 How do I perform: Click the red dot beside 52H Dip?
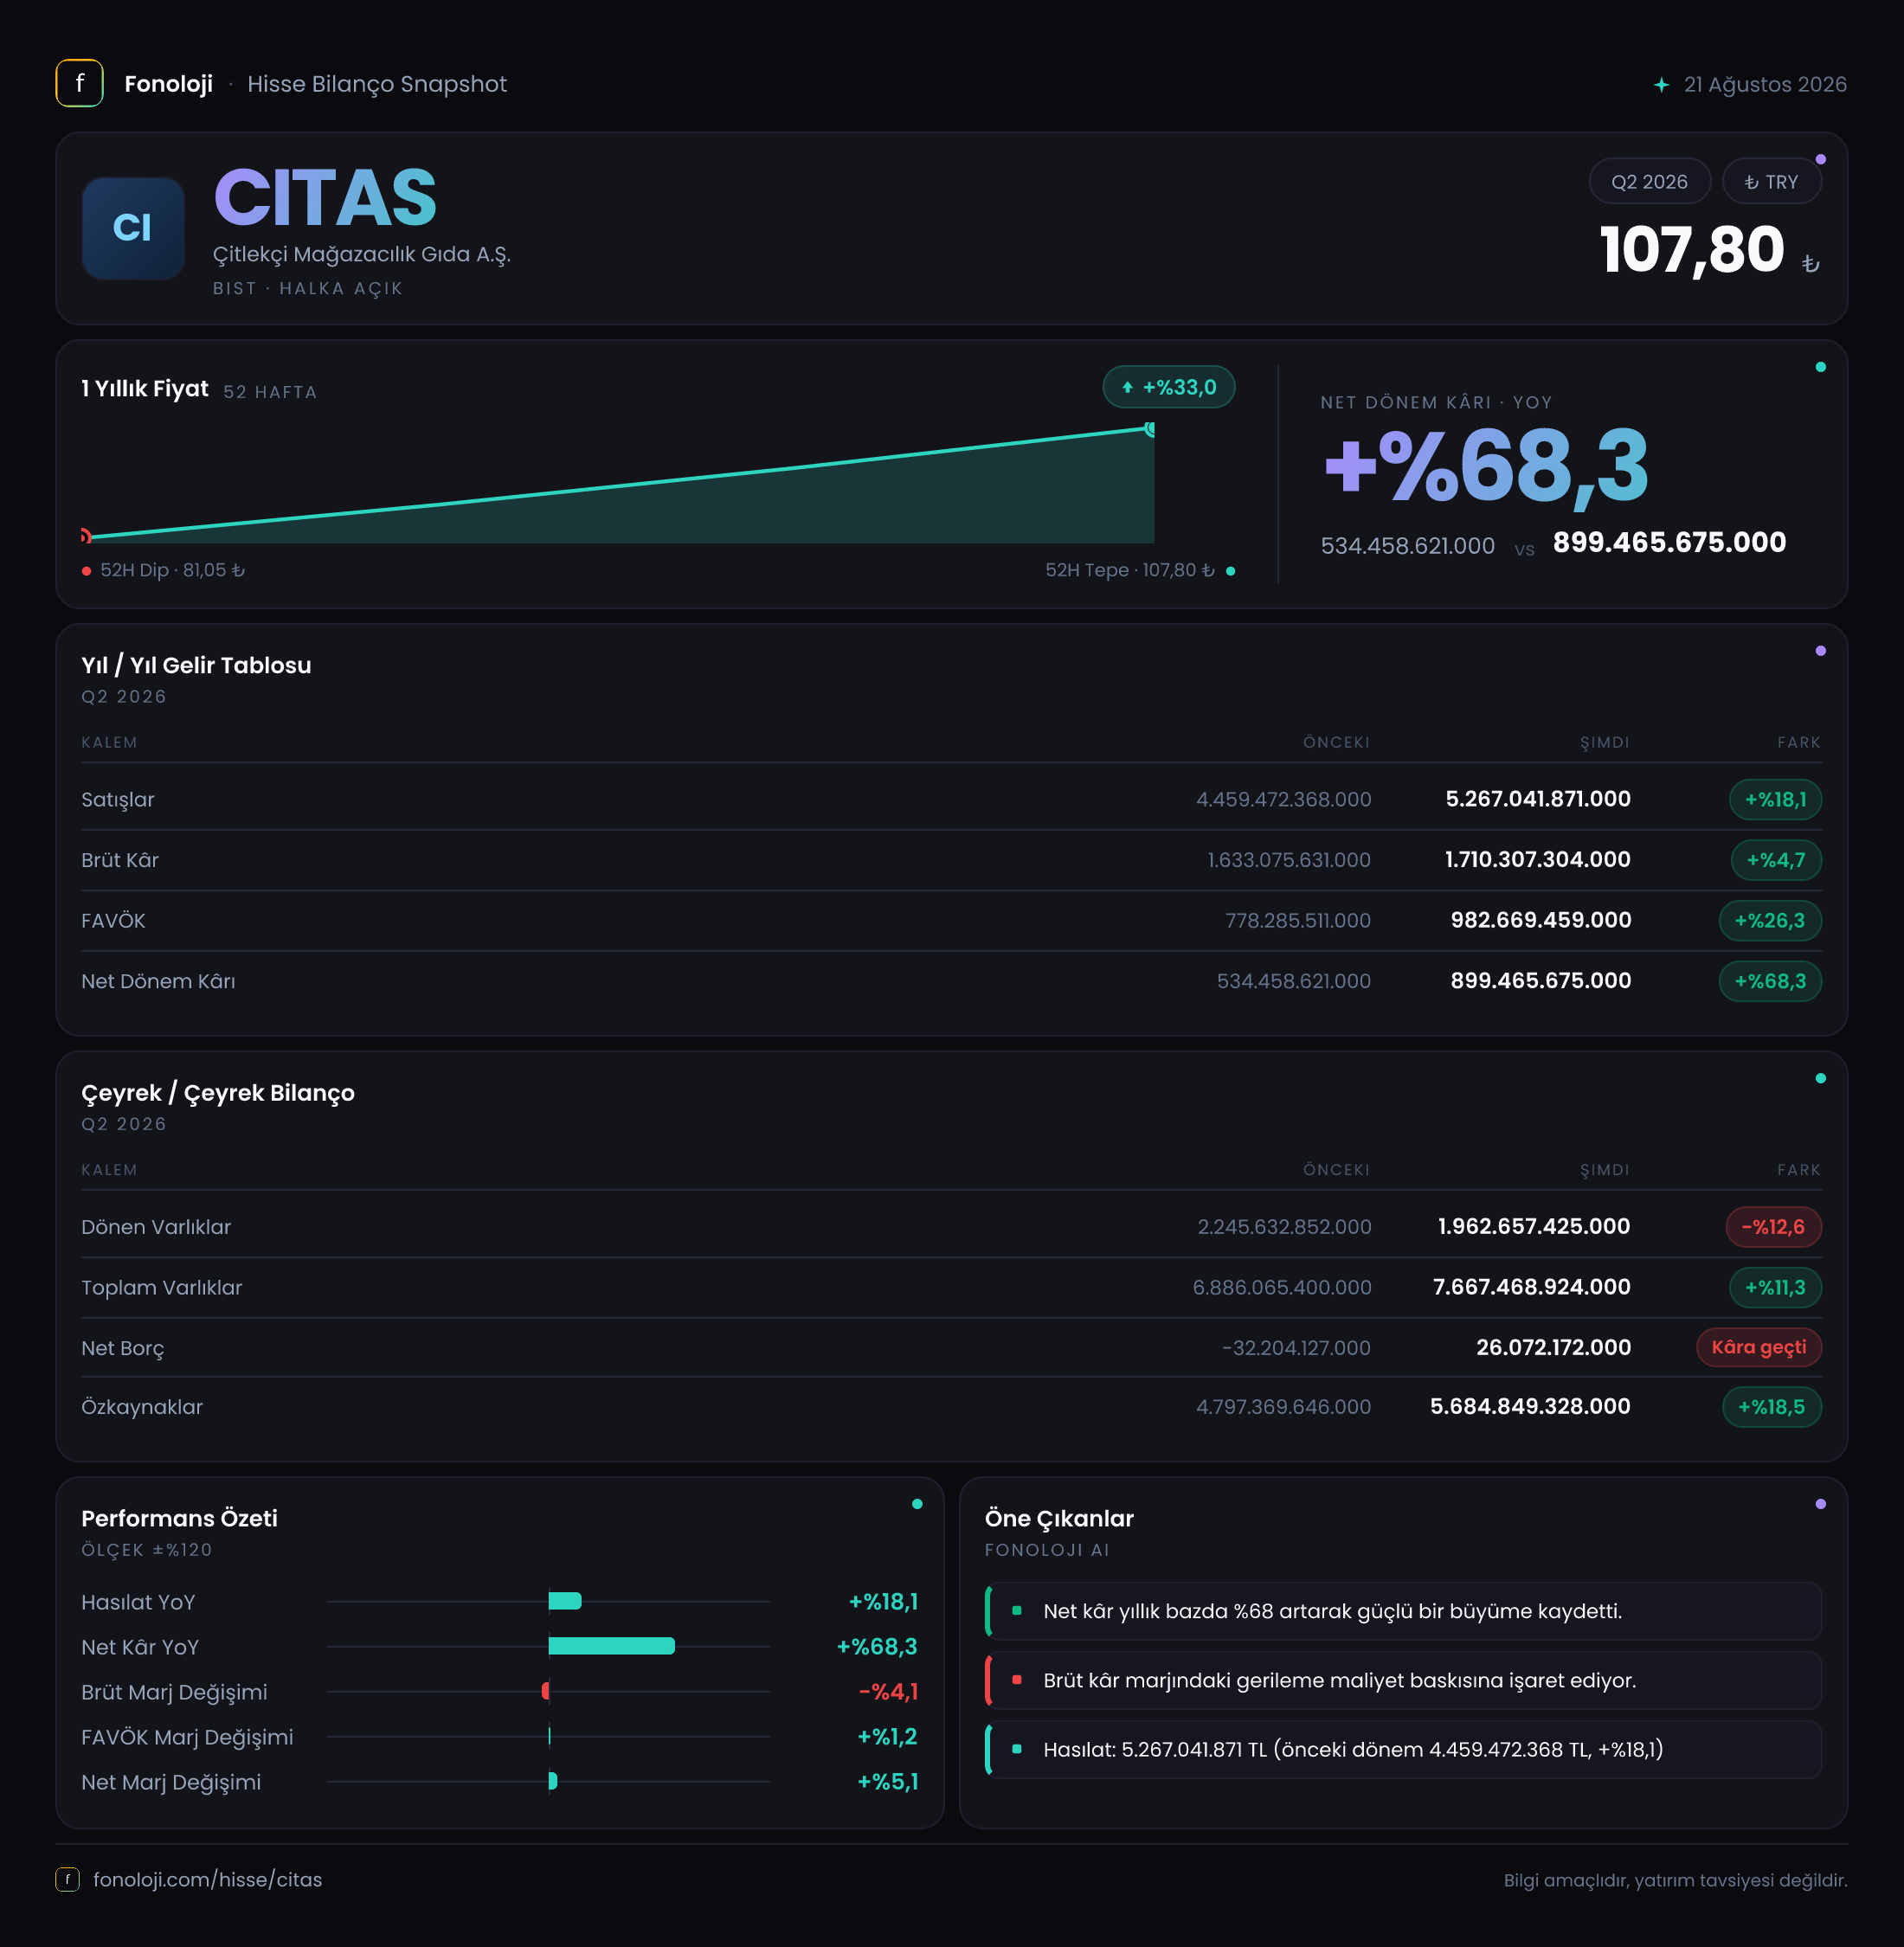[87, 571]
